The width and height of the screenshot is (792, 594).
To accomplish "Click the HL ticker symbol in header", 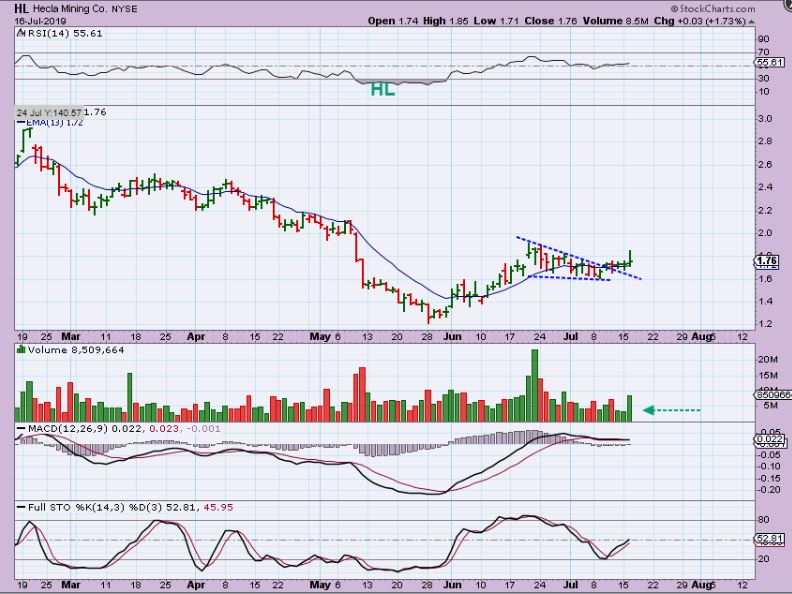I will click(x=21, y=9).
